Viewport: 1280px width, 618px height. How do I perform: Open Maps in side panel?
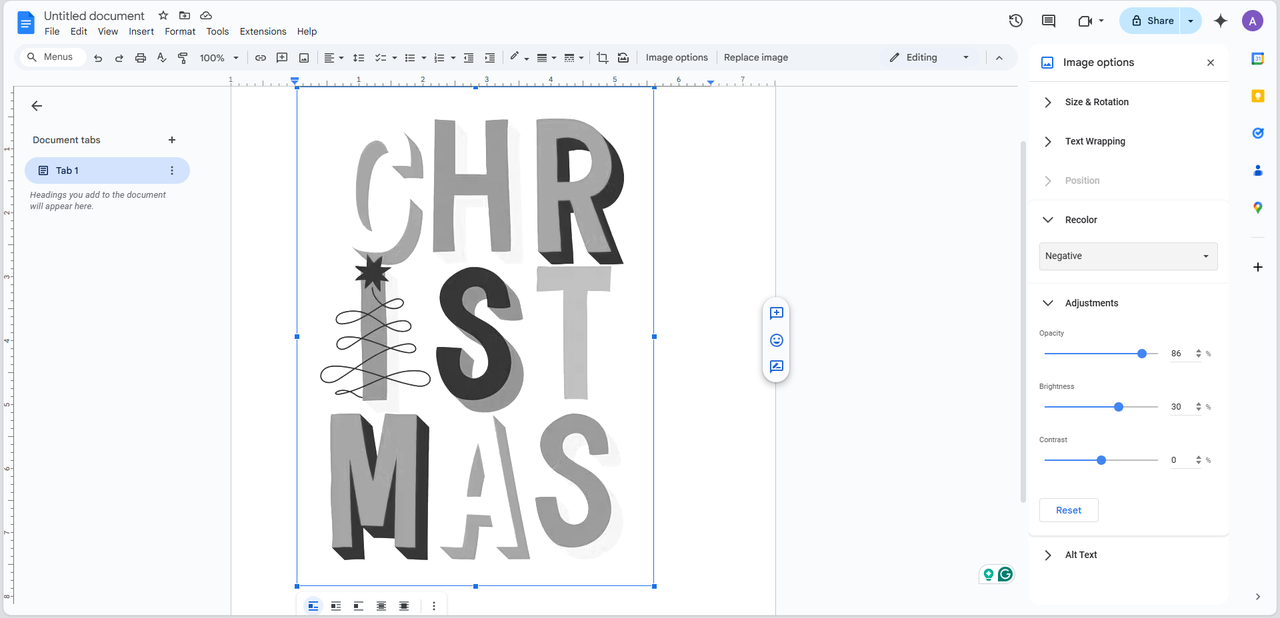(x=1258, y=208)
